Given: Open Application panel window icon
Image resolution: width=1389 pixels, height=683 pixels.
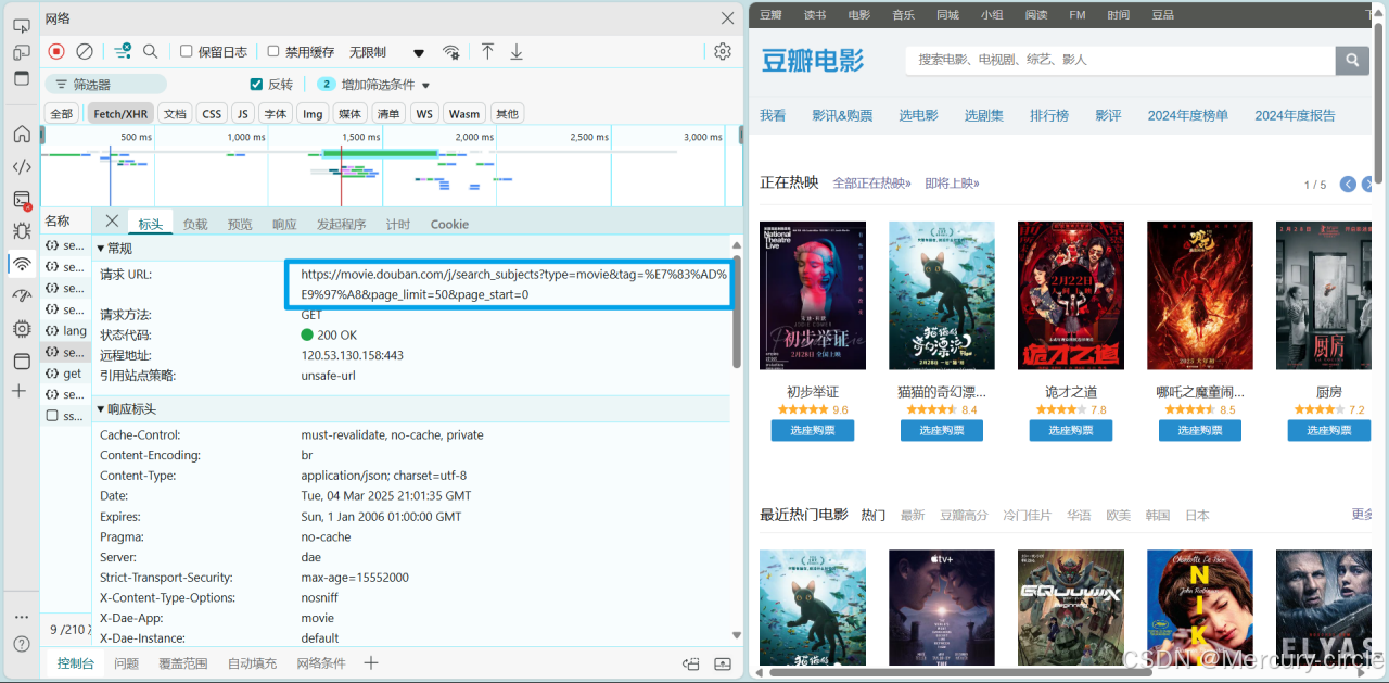Looking at the screenshot, I should tap(21, 361).
